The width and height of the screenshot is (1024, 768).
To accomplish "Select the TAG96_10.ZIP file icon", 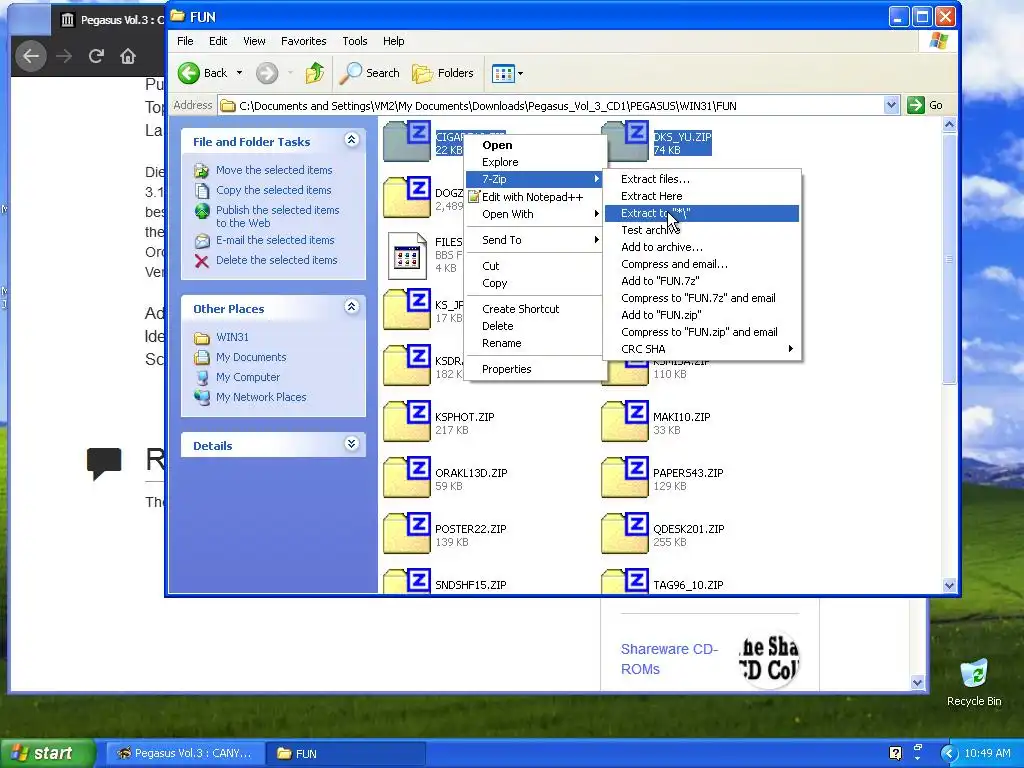I will pos(625,581).
